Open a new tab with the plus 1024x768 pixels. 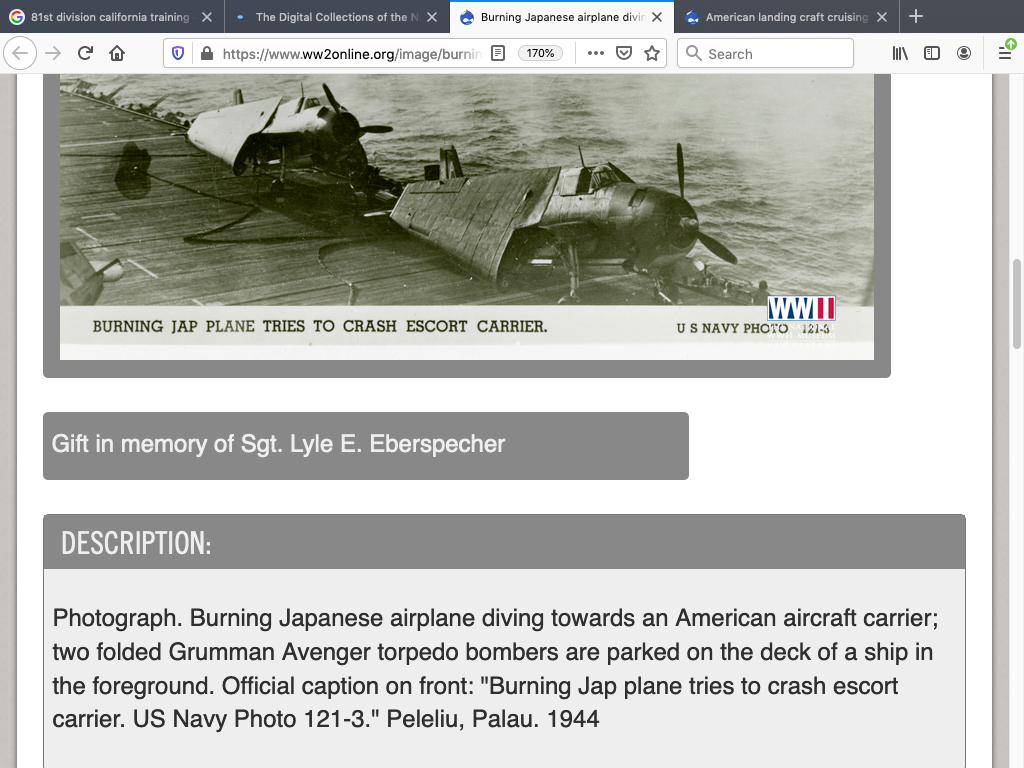click(916, 17)
